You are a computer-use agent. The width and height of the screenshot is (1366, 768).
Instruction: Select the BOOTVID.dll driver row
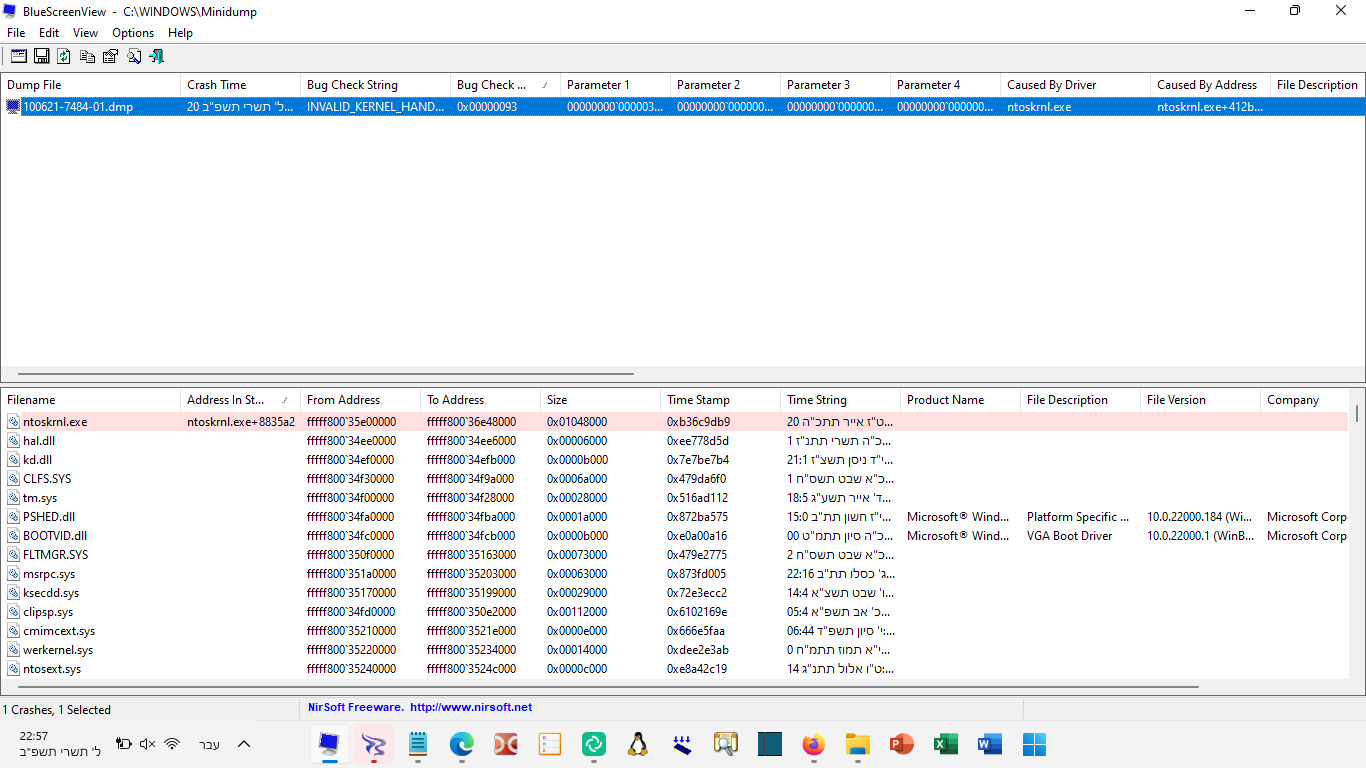674,536
